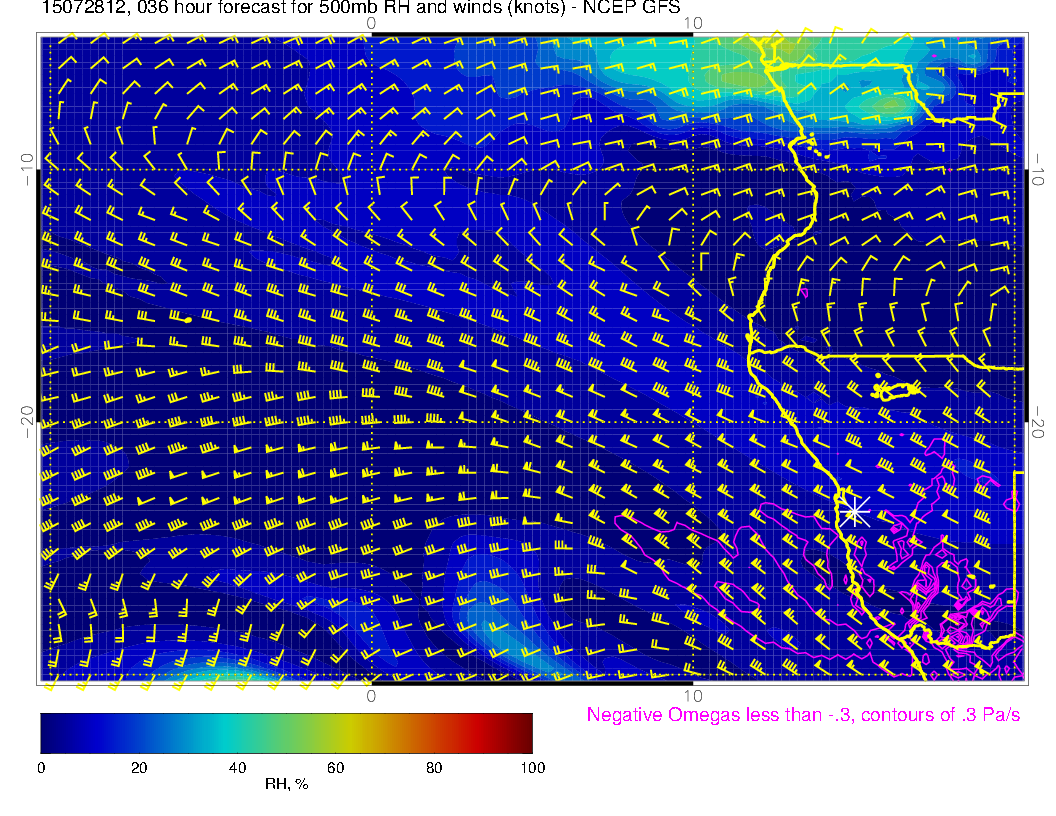This screenshot has height=816, width=1056.
Task: Click the '-10' latitude label on the right axis
Action: pos(1038,170)
